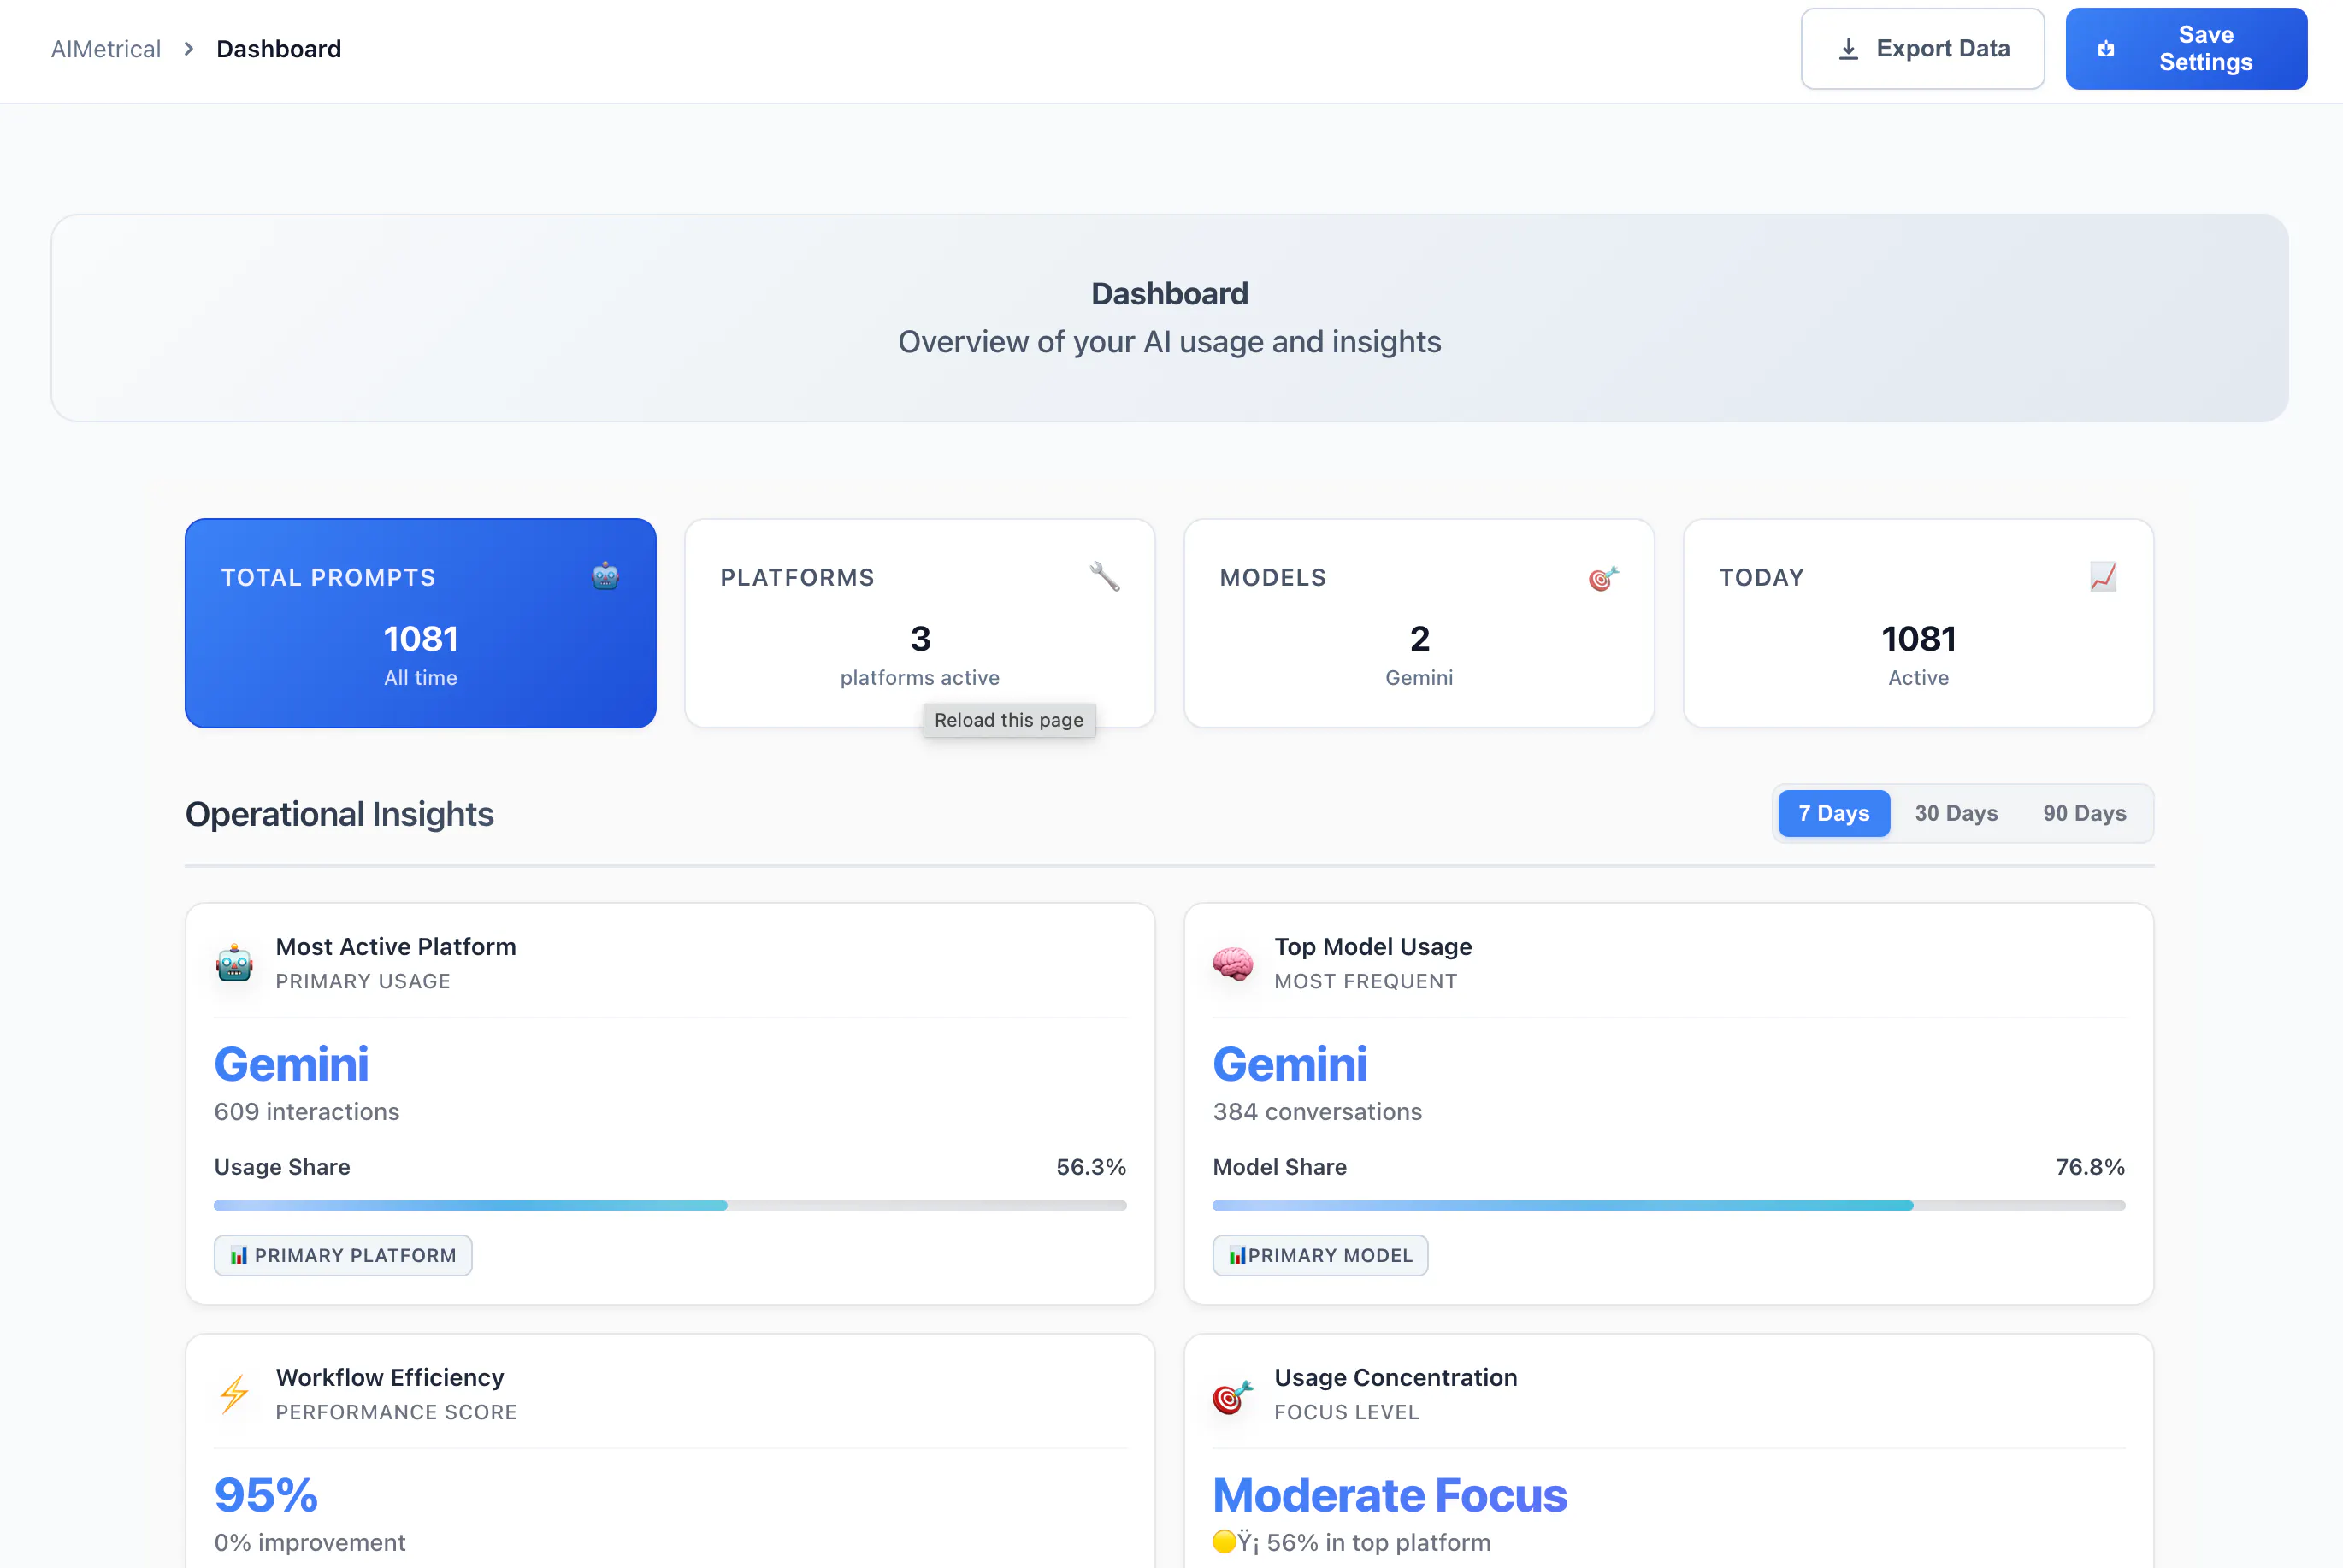Switch to the 90 Days range
The width and height of the screenshot is (2343, 1568).
2084,813
